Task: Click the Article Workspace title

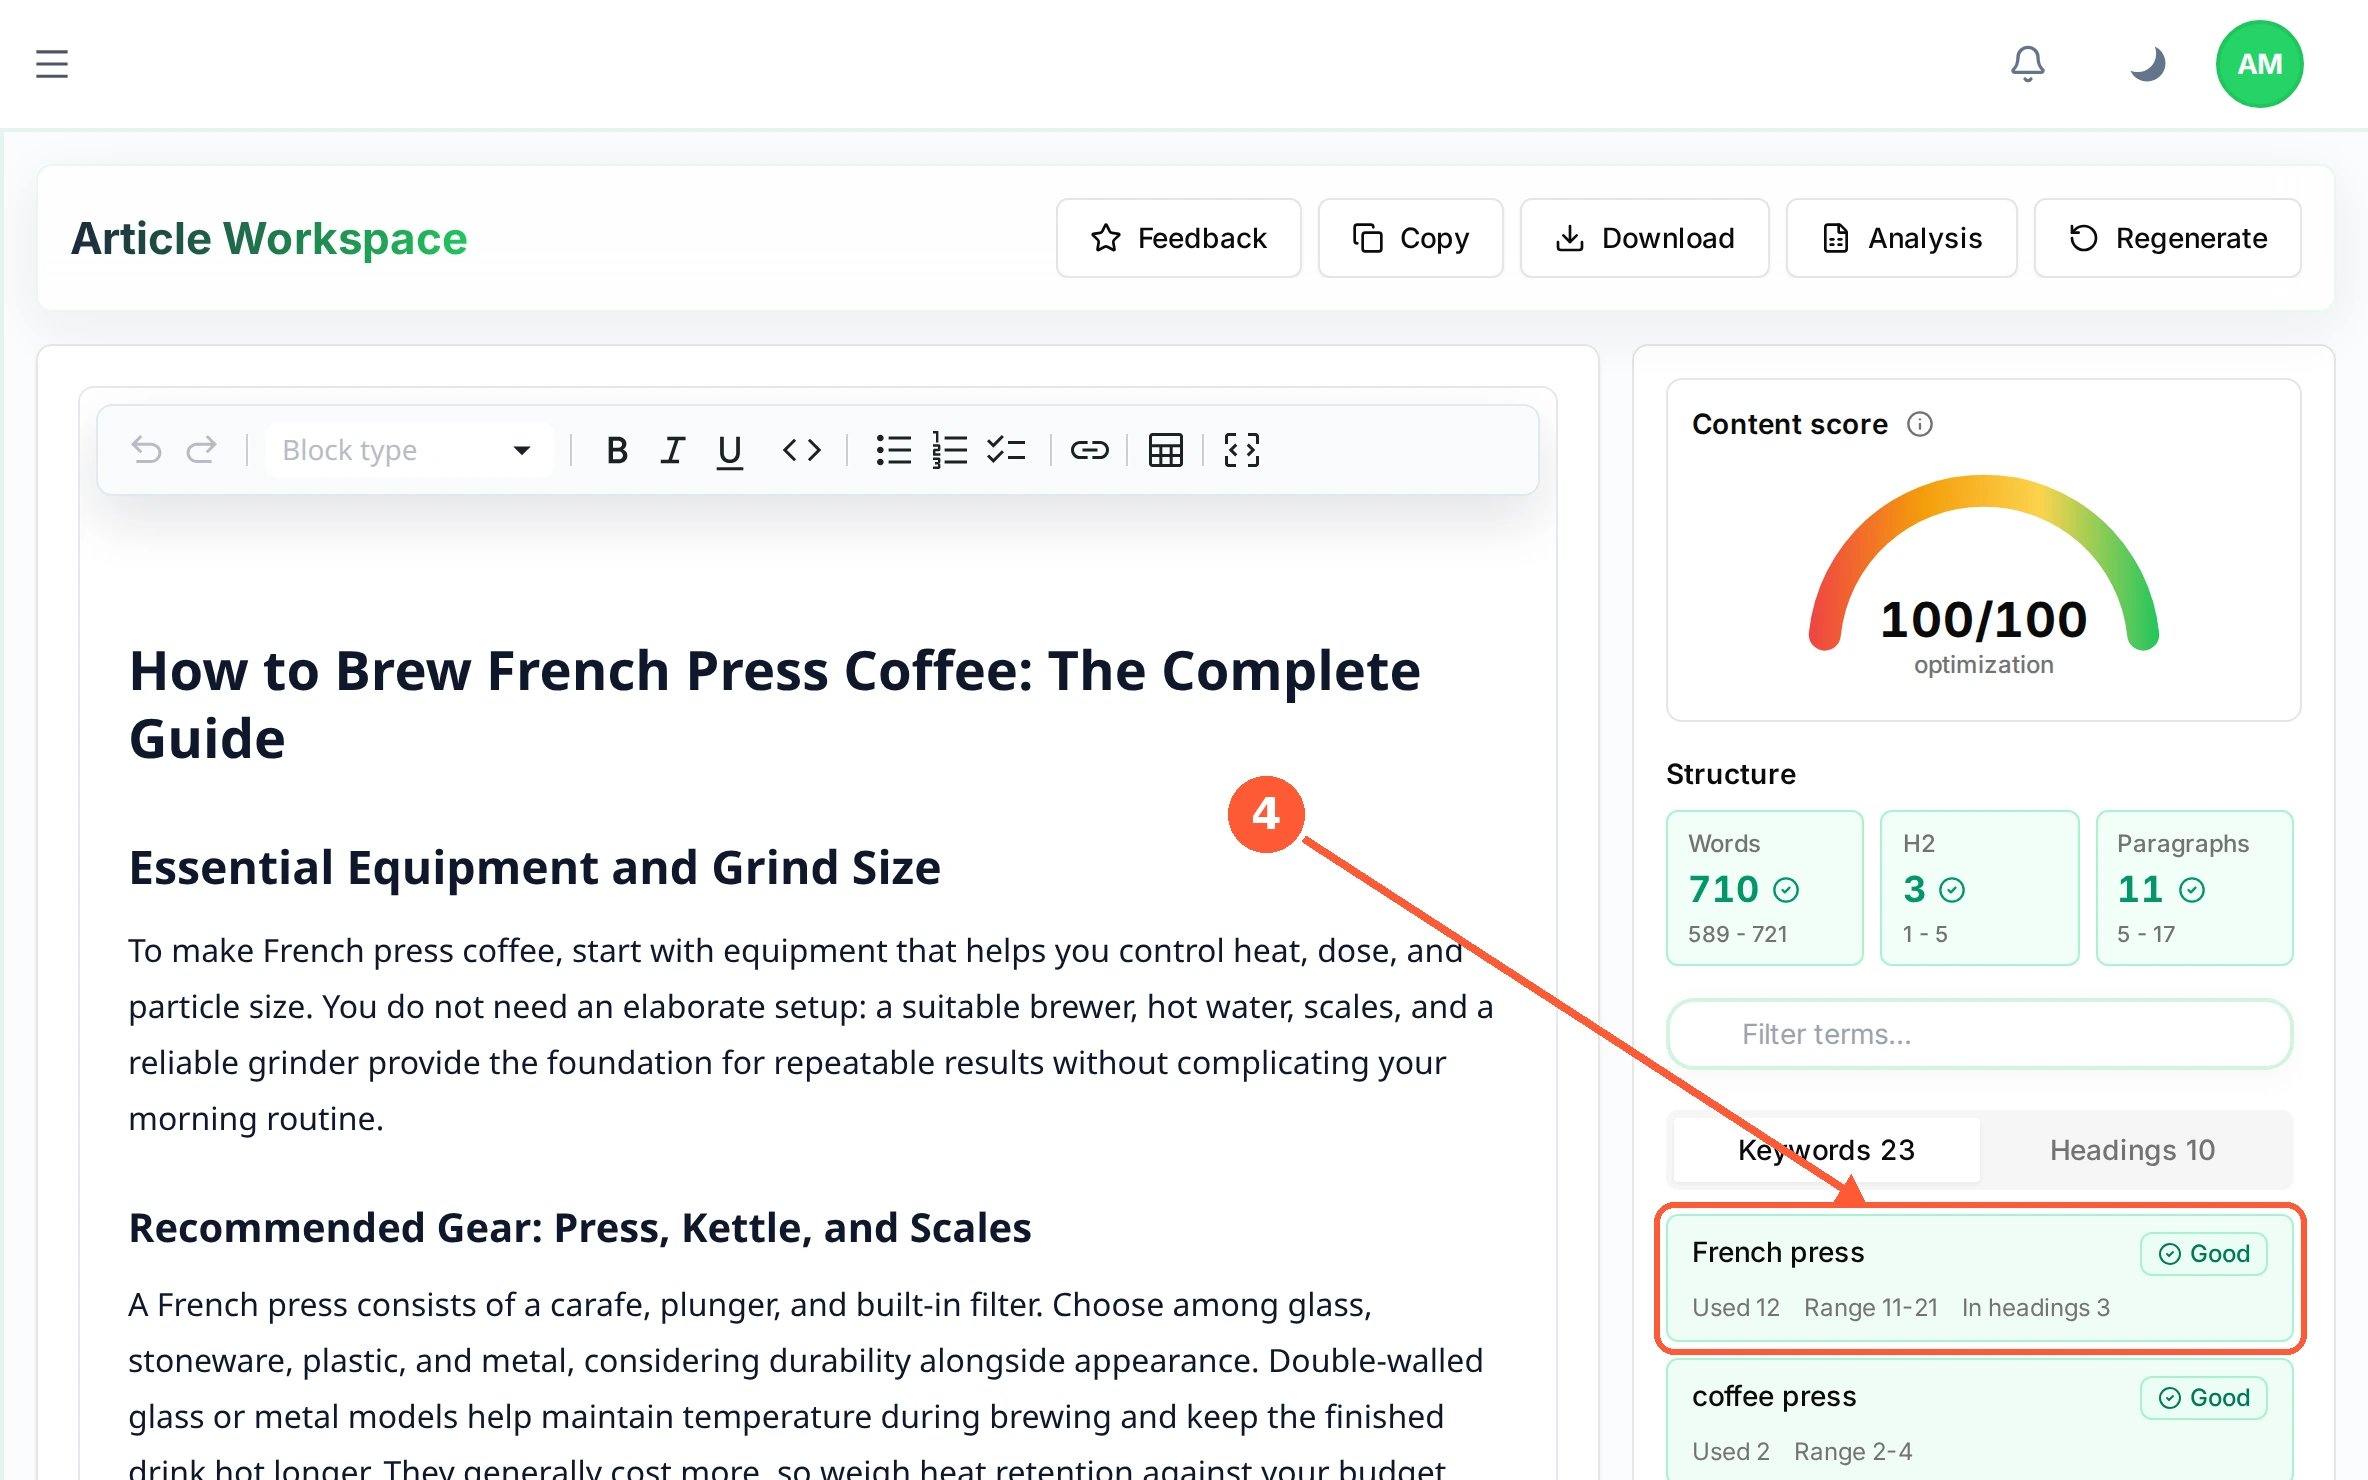Action: click(x=269, y=238)
